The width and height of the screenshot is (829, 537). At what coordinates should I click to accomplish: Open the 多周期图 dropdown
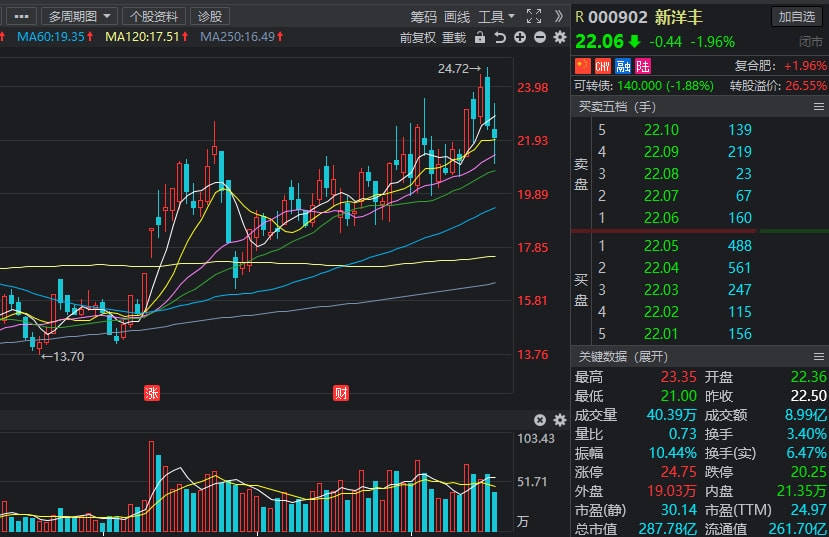pos(79,16)
